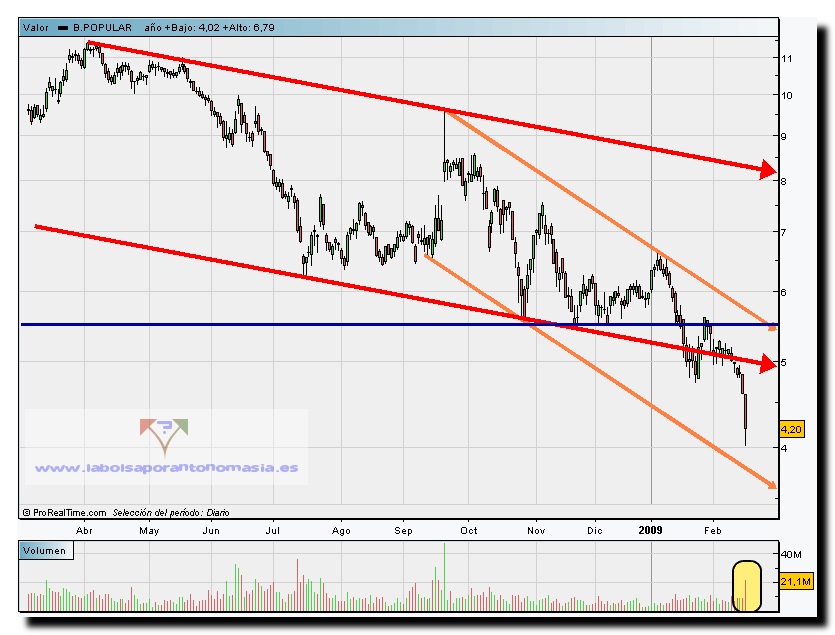This screenshot has height=635, width=835.
Task: Click the highlighted latest red volume bar
Action: [746, 595]
